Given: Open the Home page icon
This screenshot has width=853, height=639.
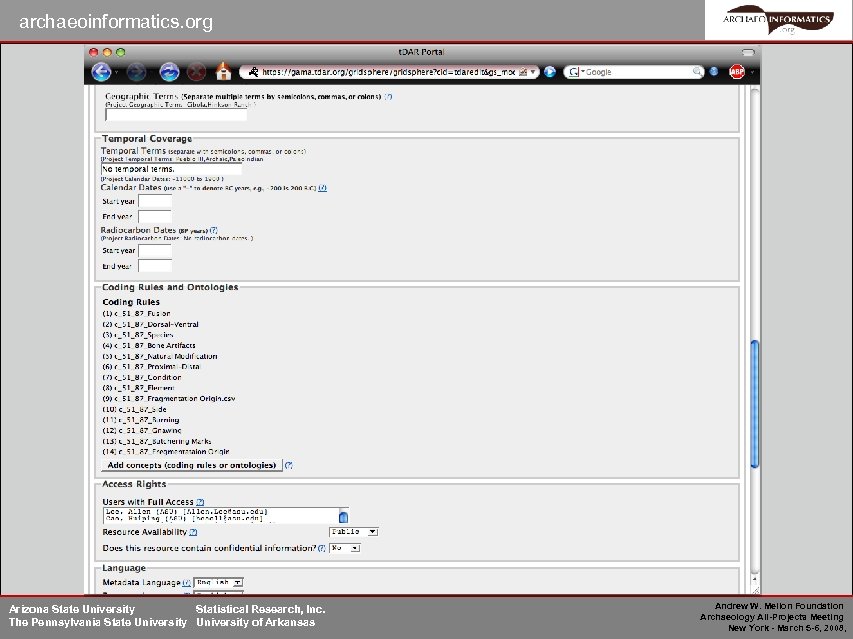Looking at the screenshot, I should coord(223,71).
